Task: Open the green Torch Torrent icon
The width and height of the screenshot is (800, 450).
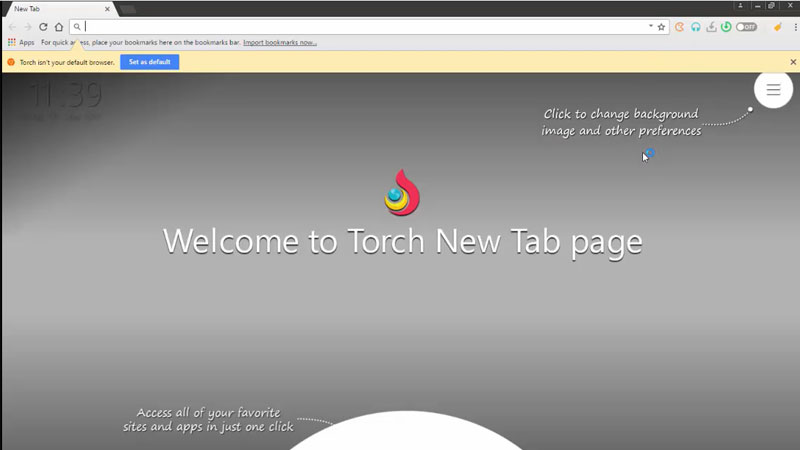Action: (x=726, y=27)
